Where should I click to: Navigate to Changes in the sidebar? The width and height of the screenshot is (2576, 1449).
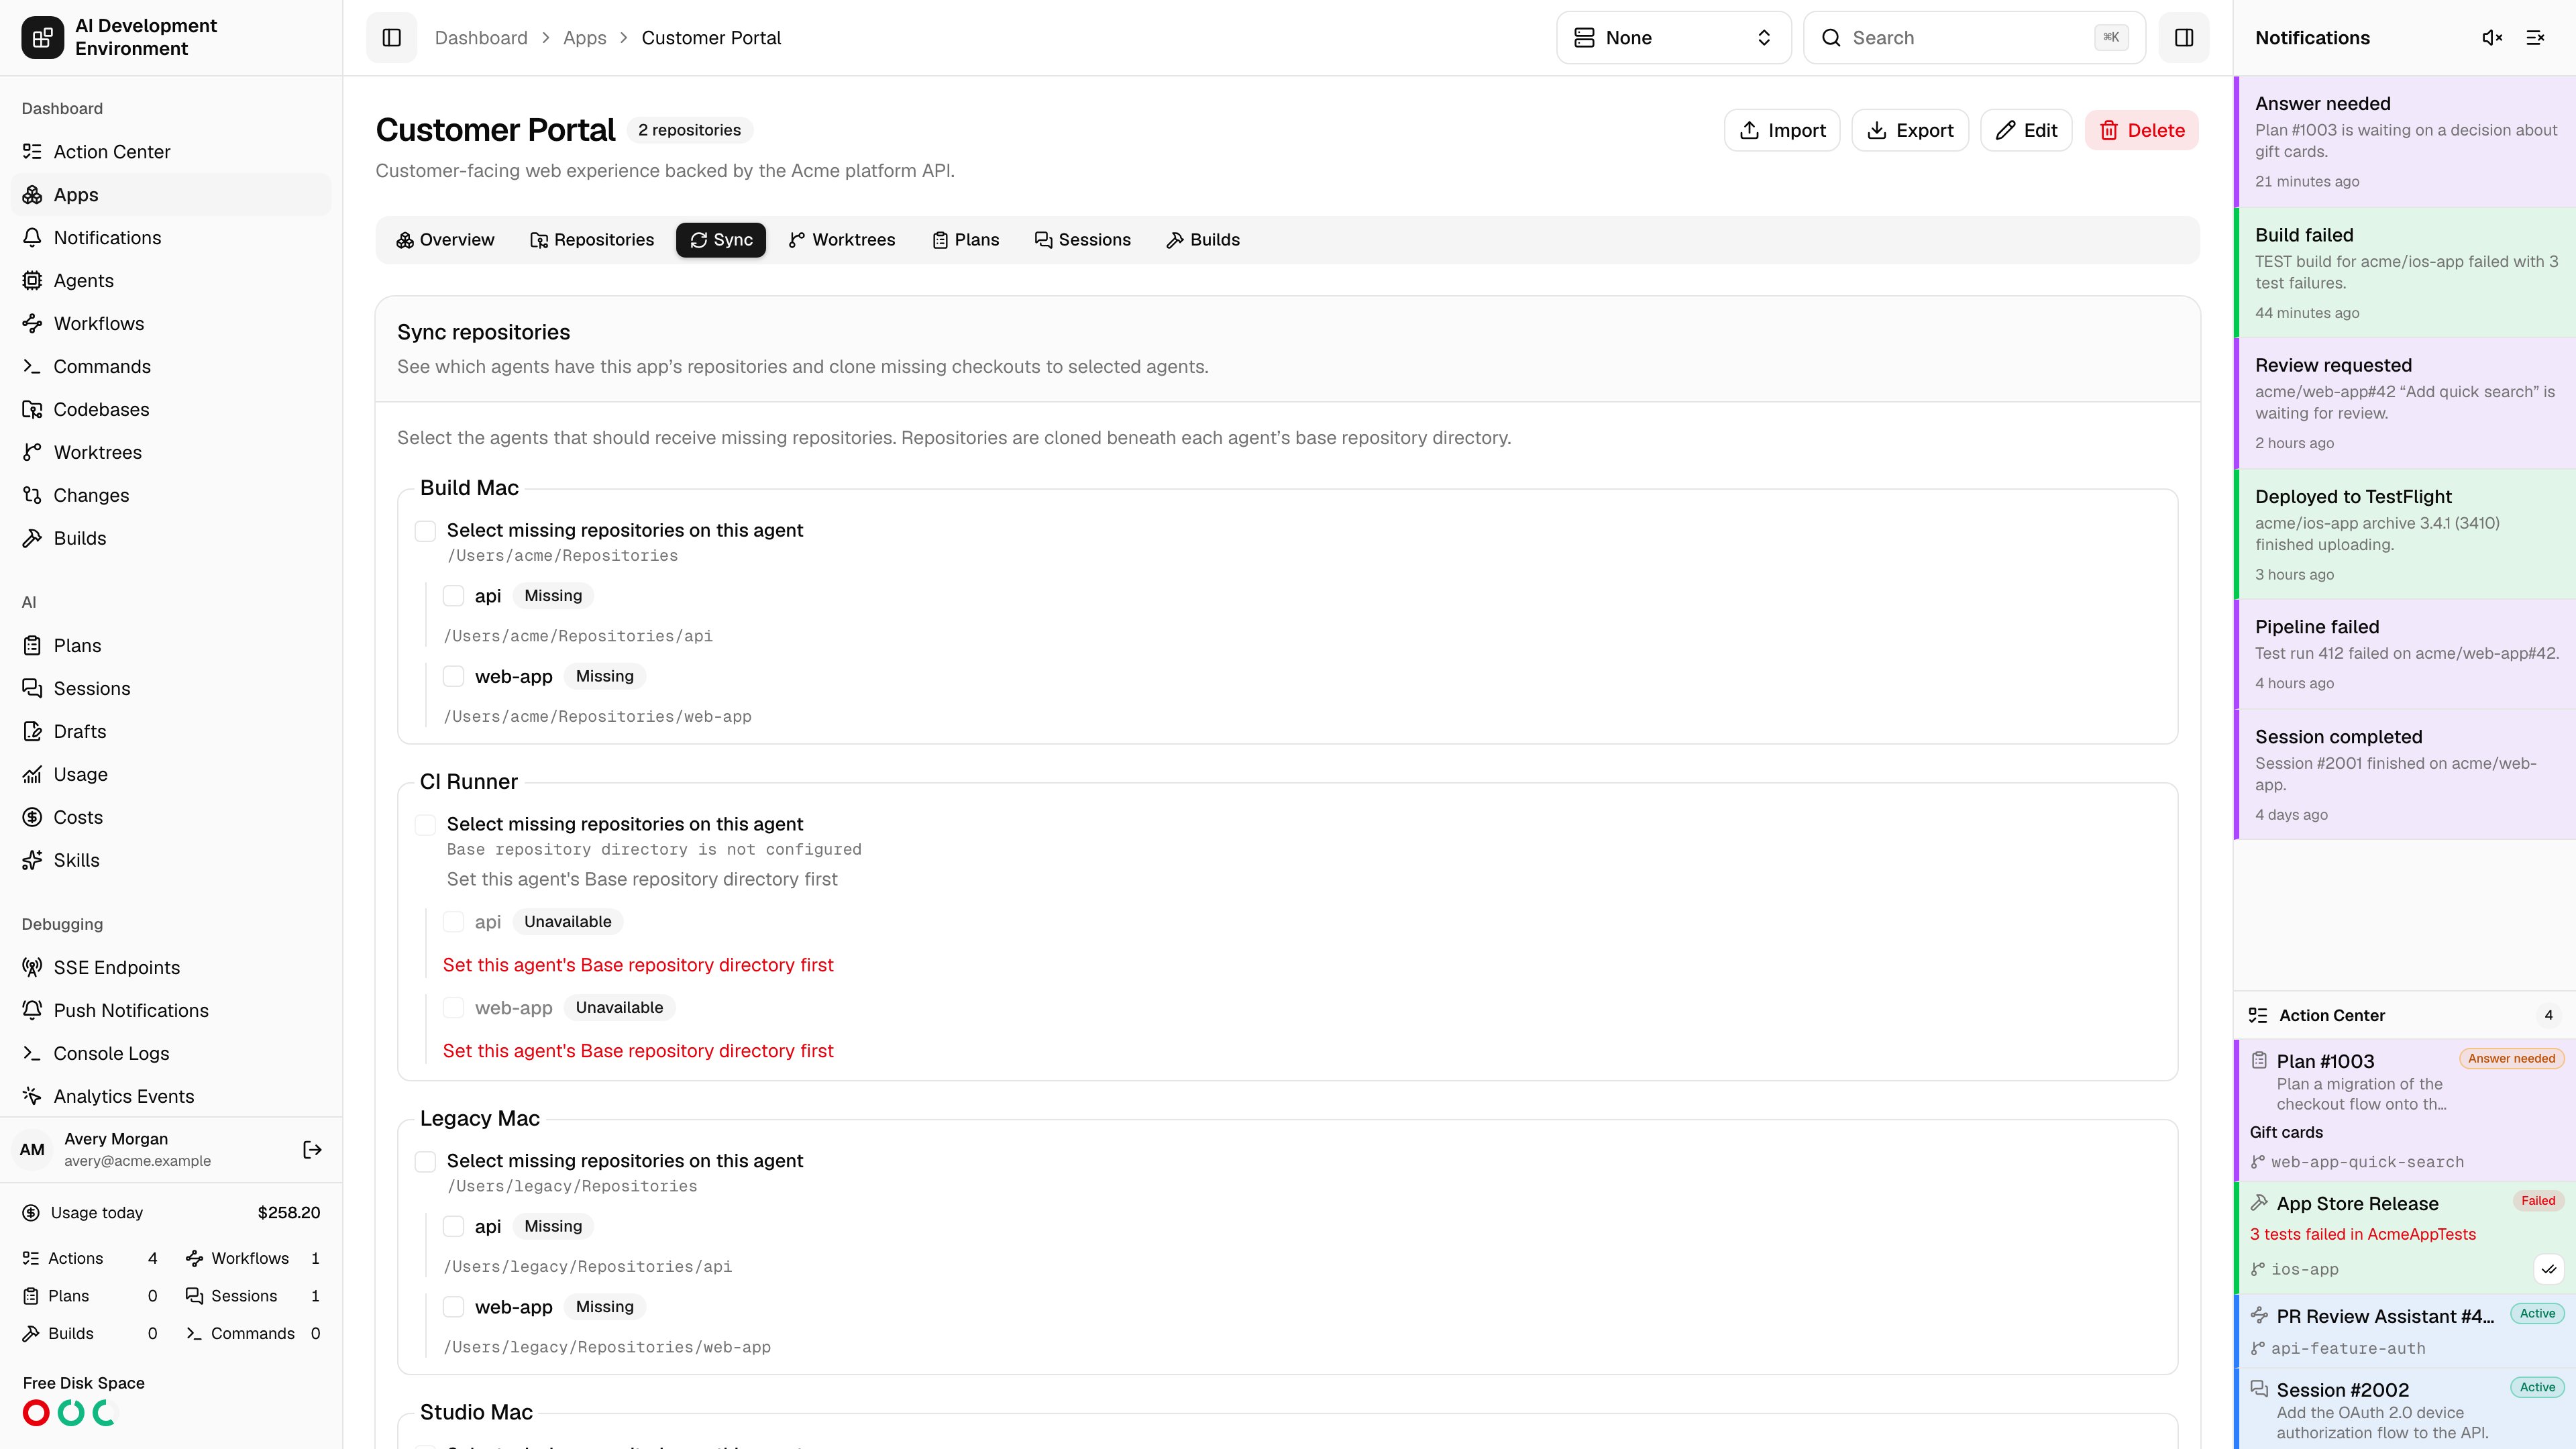(x=171, y=495)
